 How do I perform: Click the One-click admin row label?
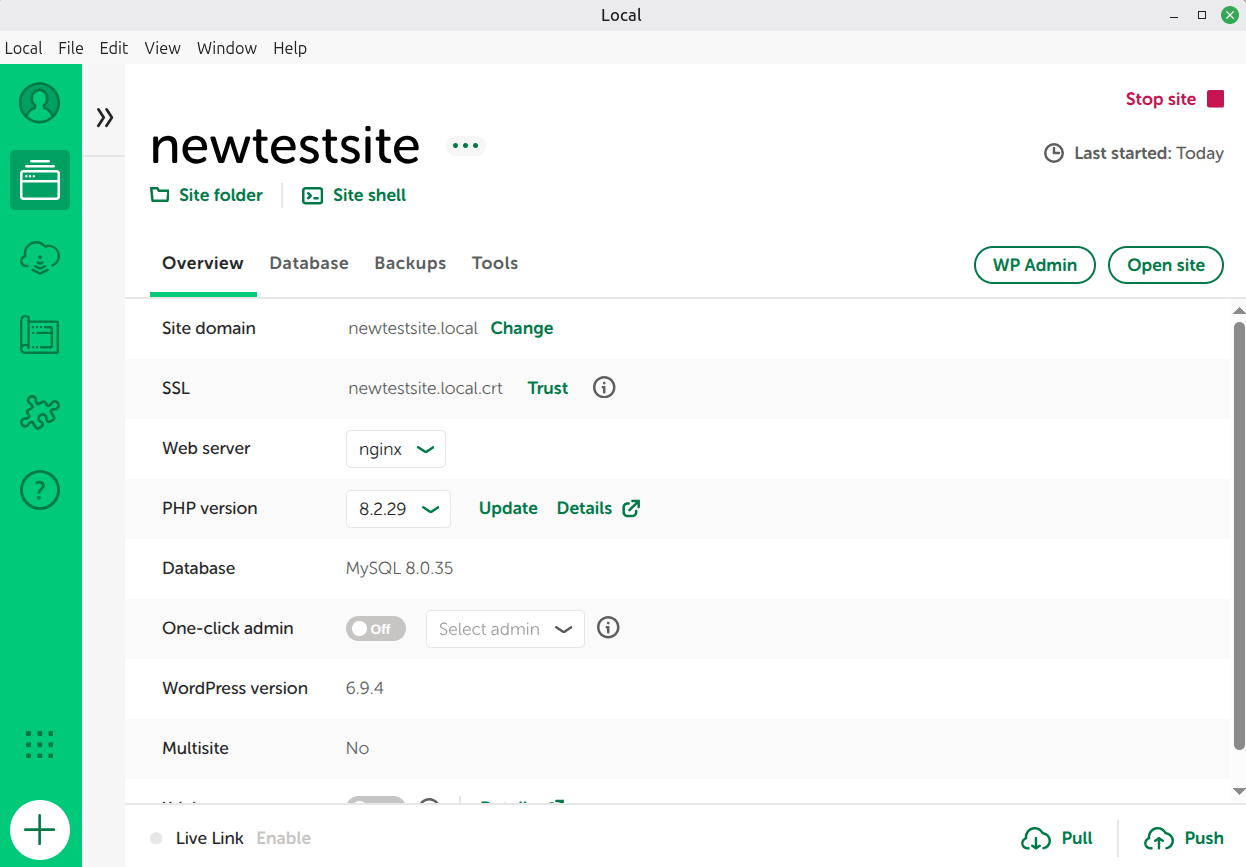[228, 628]
